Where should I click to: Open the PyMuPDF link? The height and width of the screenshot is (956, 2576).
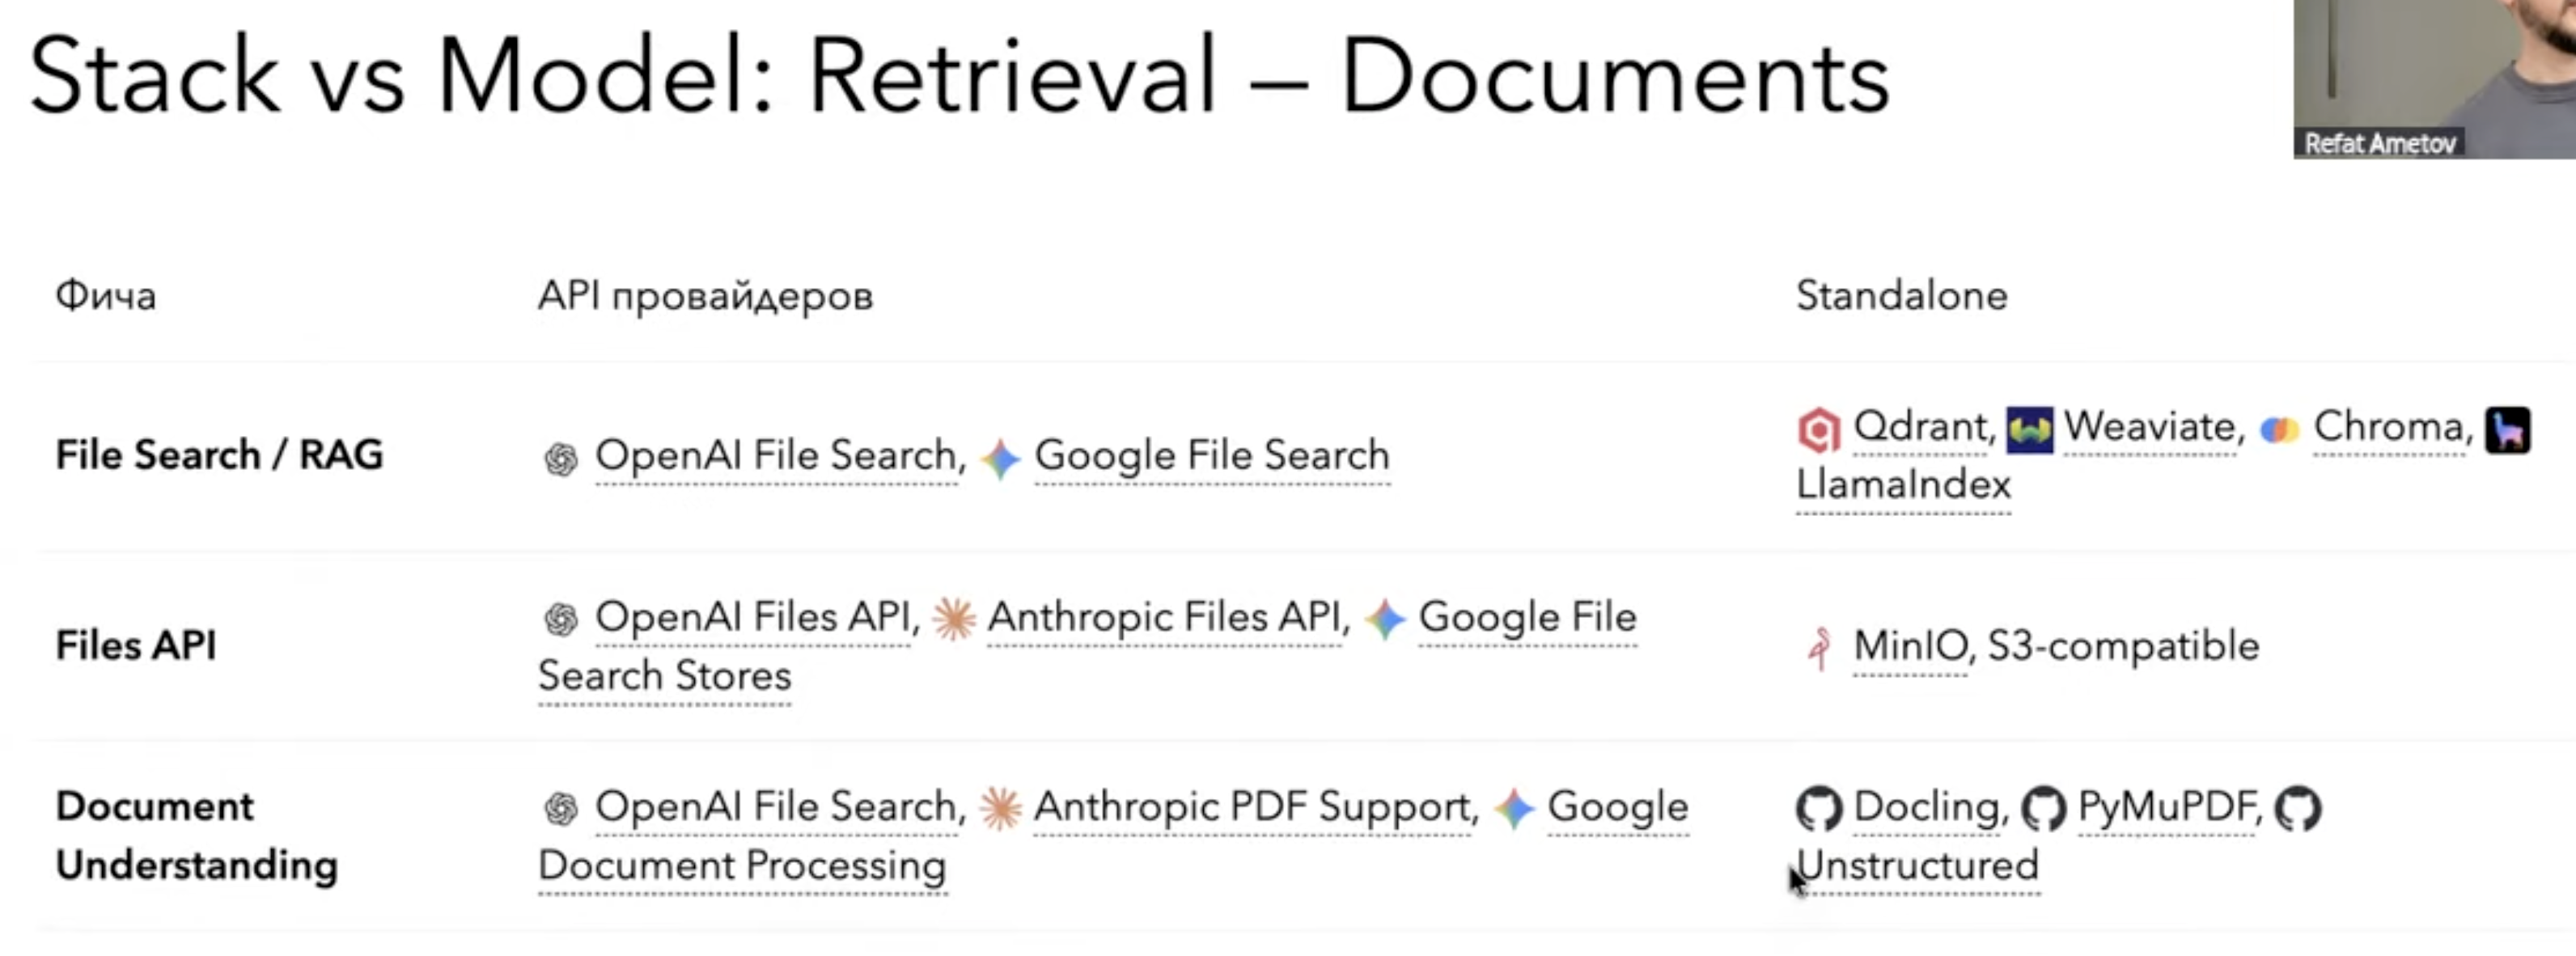2166,807
